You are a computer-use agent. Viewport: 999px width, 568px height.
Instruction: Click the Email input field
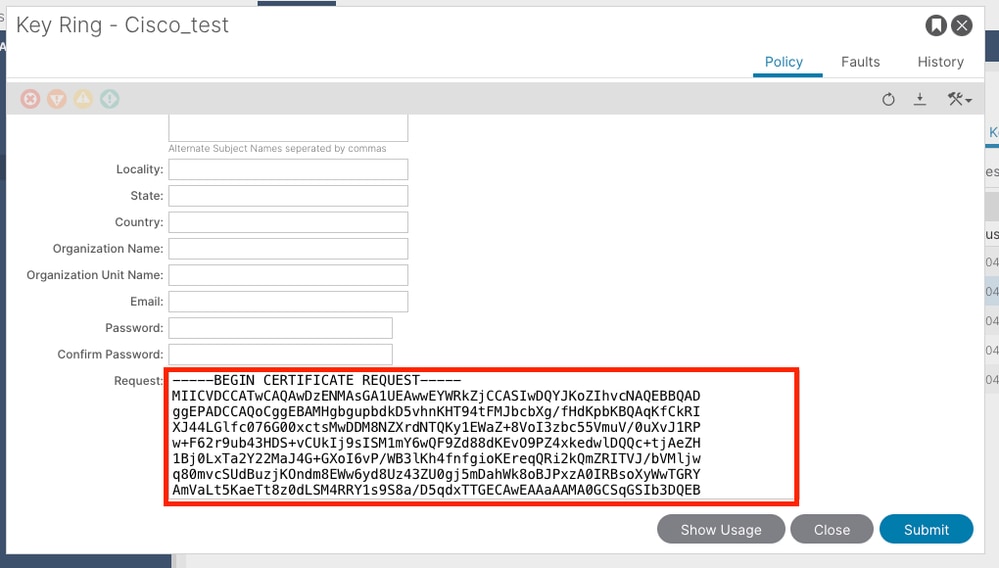pyautogui.click(x=288, y=302)
